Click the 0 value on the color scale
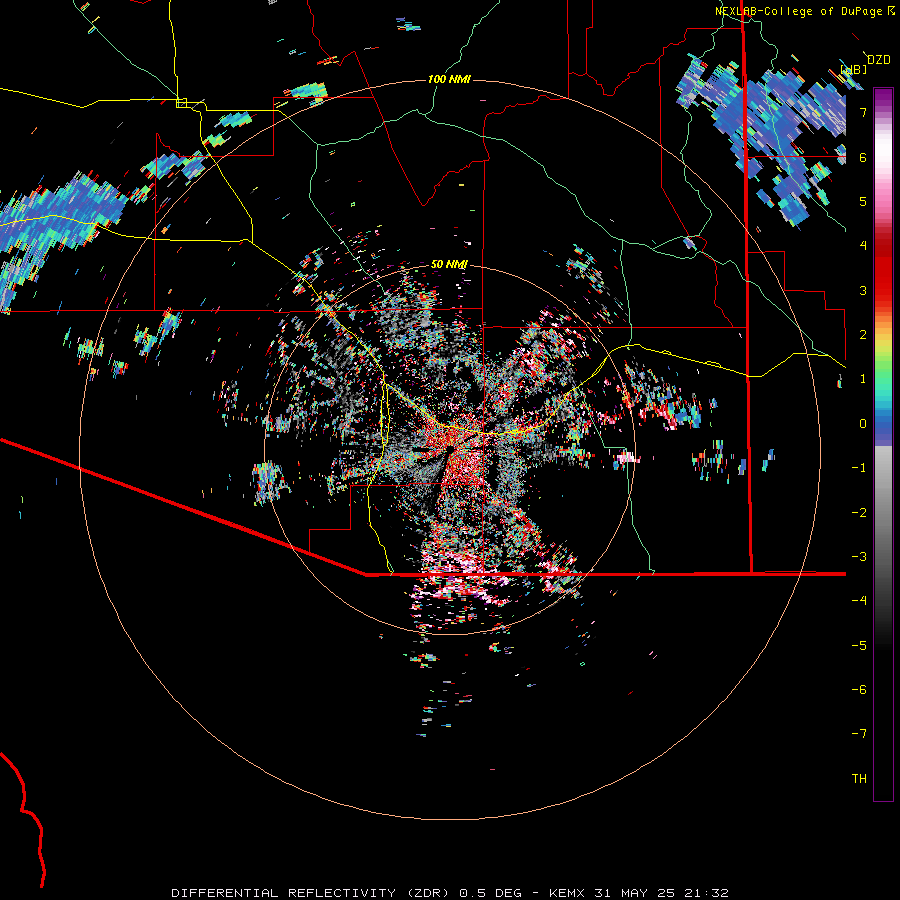This screenshot has height=900, width=900. coord(863,424)
